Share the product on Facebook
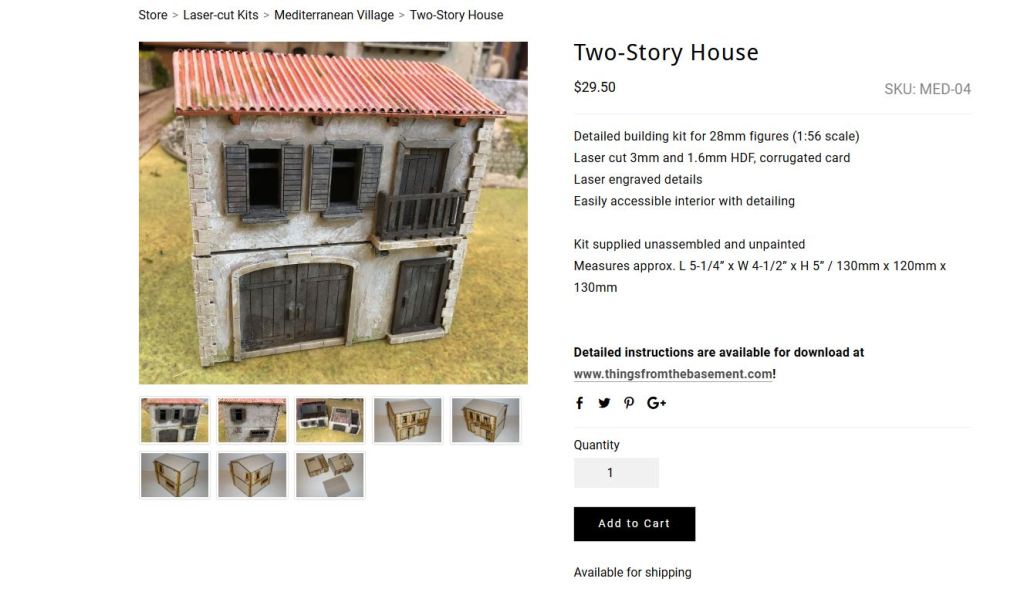The width and height of the screenshot is (1024, 599). click(x=579, y=403)
